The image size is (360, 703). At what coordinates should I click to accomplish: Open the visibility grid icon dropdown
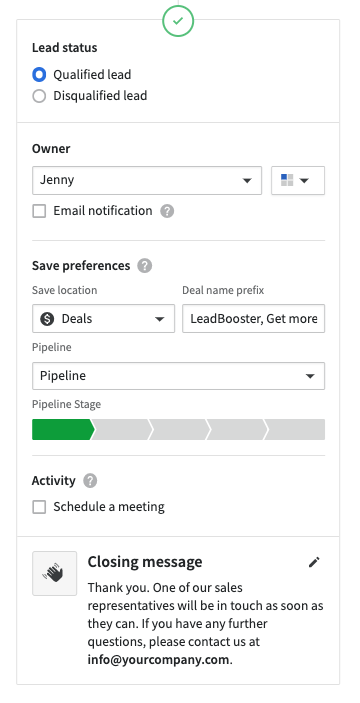point(298,181)
